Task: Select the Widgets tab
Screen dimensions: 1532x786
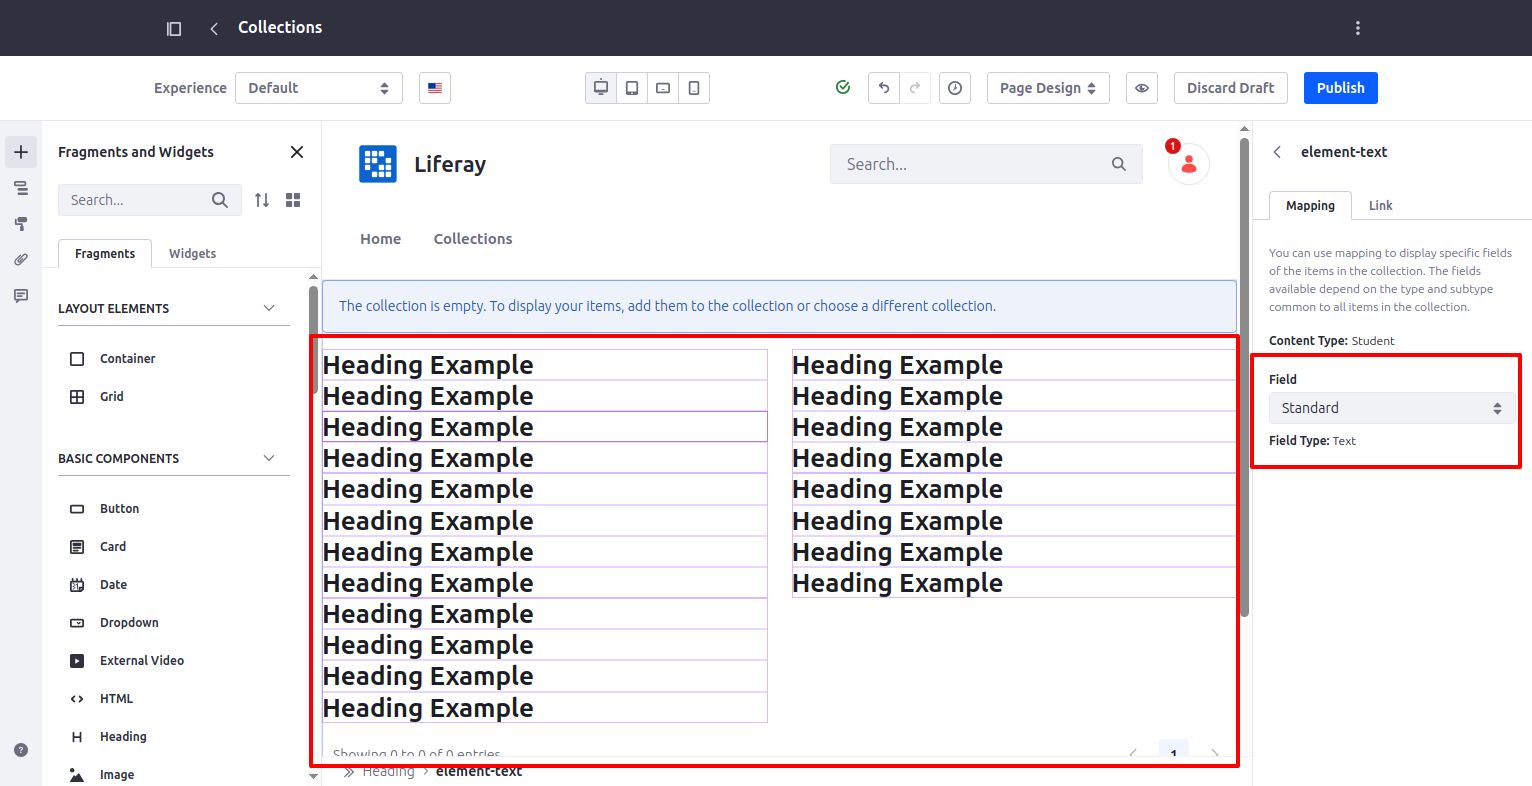Action: tap(193, 254)
